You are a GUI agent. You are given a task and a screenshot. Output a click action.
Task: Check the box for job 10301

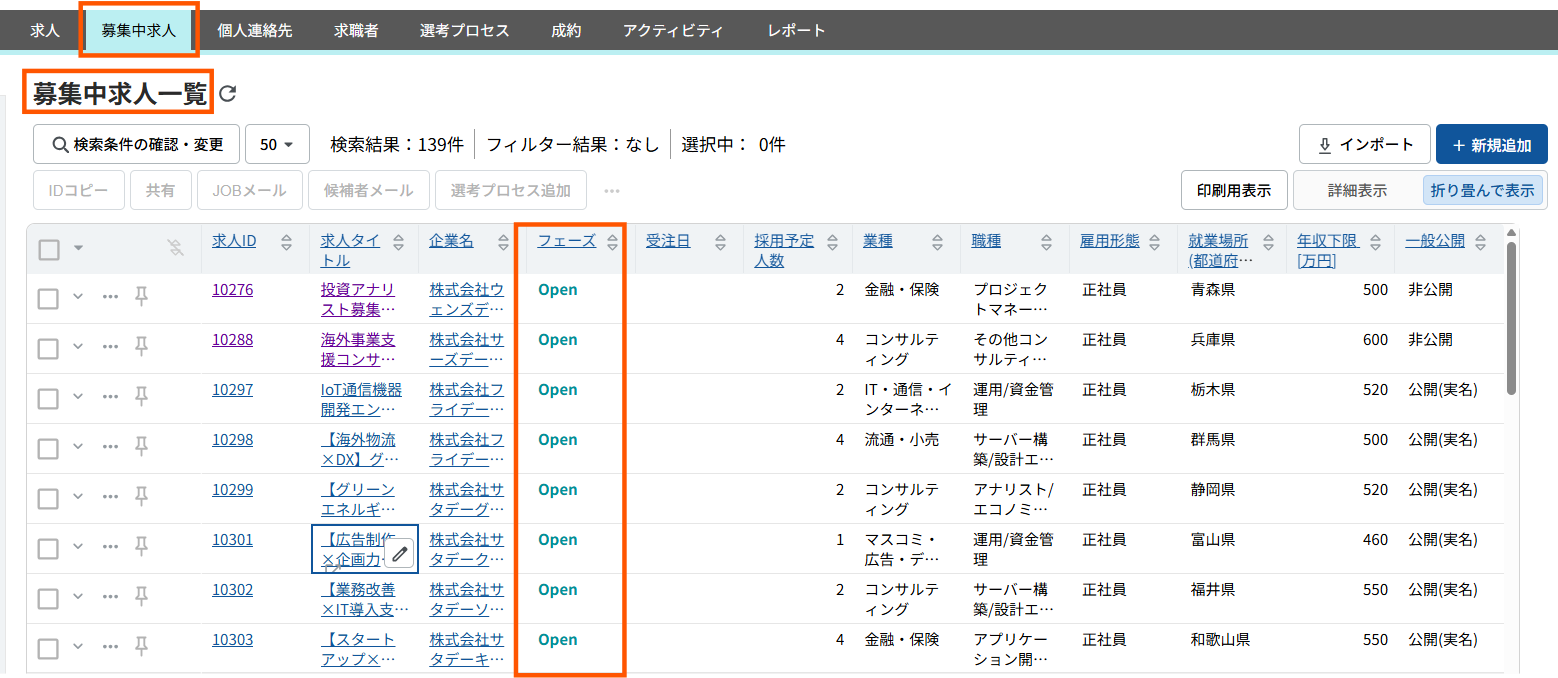48,548
